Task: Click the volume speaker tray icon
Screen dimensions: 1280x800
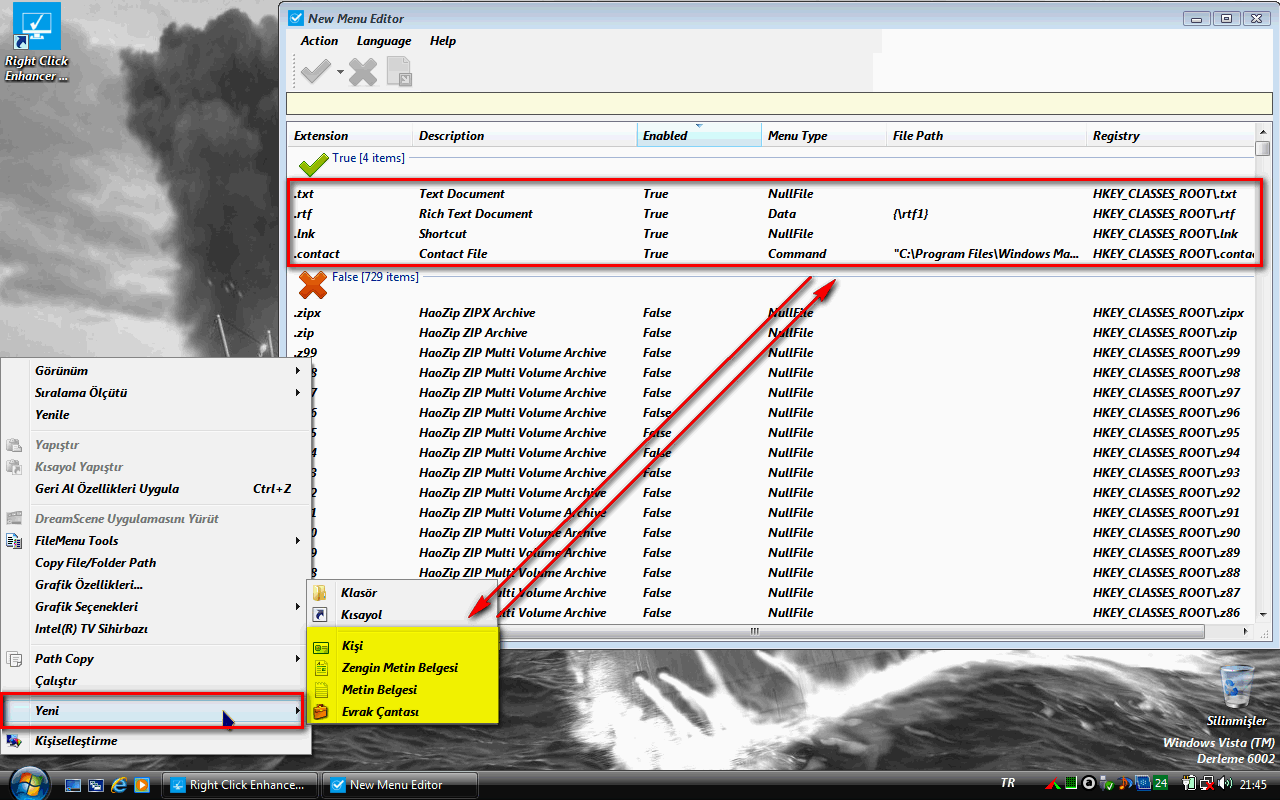Action: click(1225, 784)
